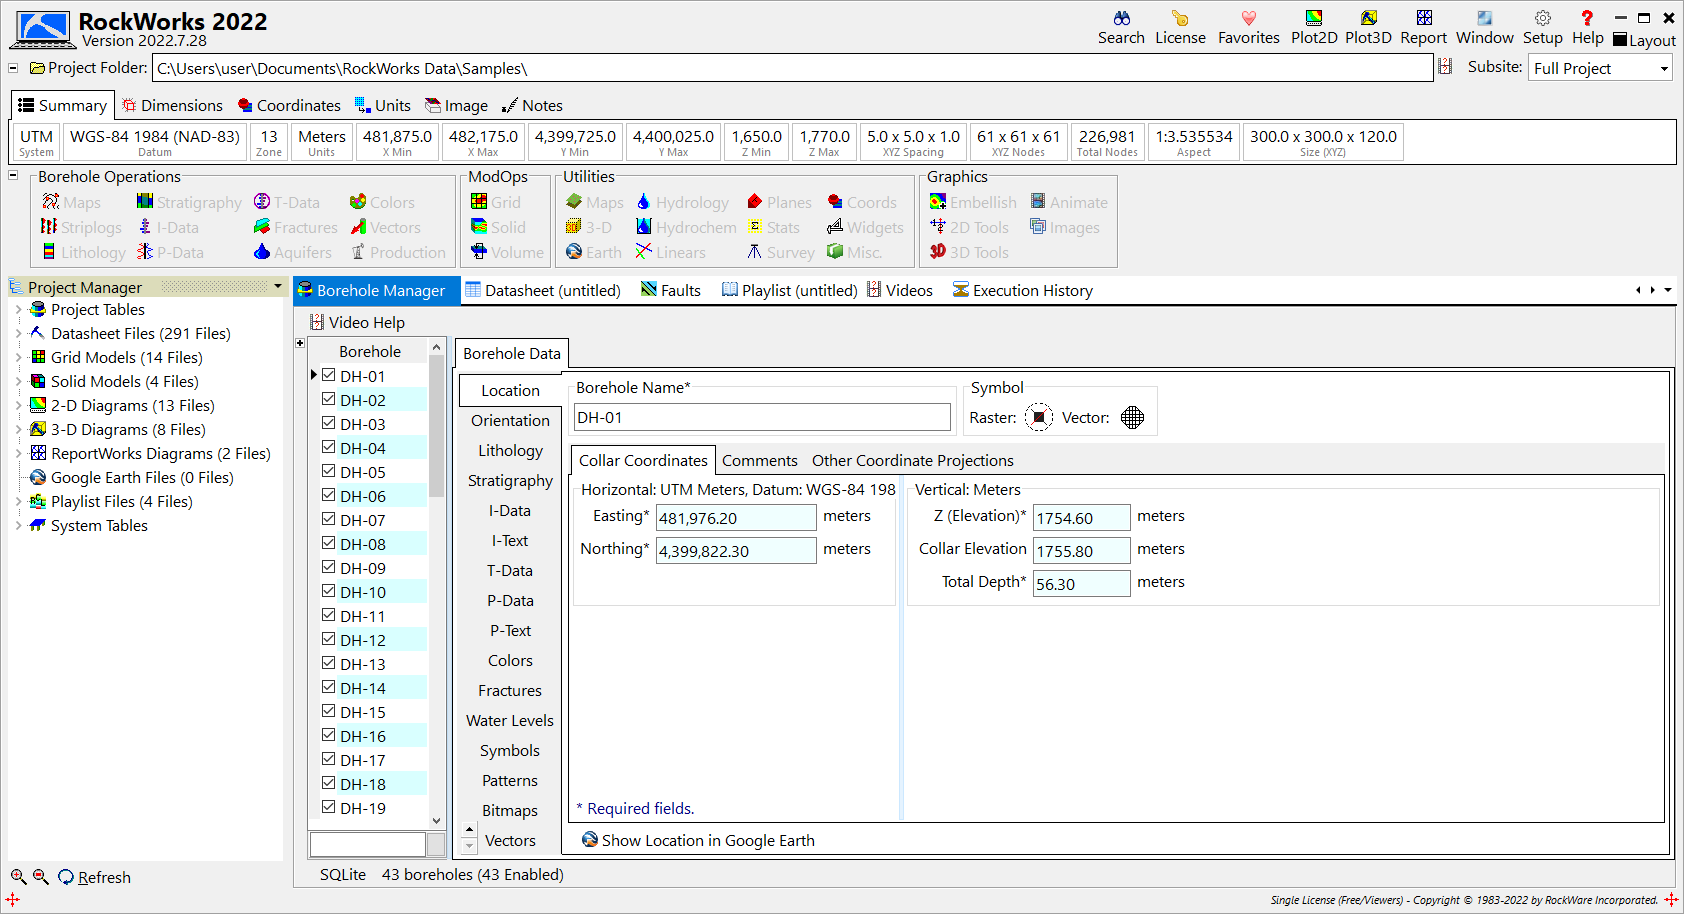
Task: Launch Plot3D from top toolbar
Action: (x=1368, y=28)
